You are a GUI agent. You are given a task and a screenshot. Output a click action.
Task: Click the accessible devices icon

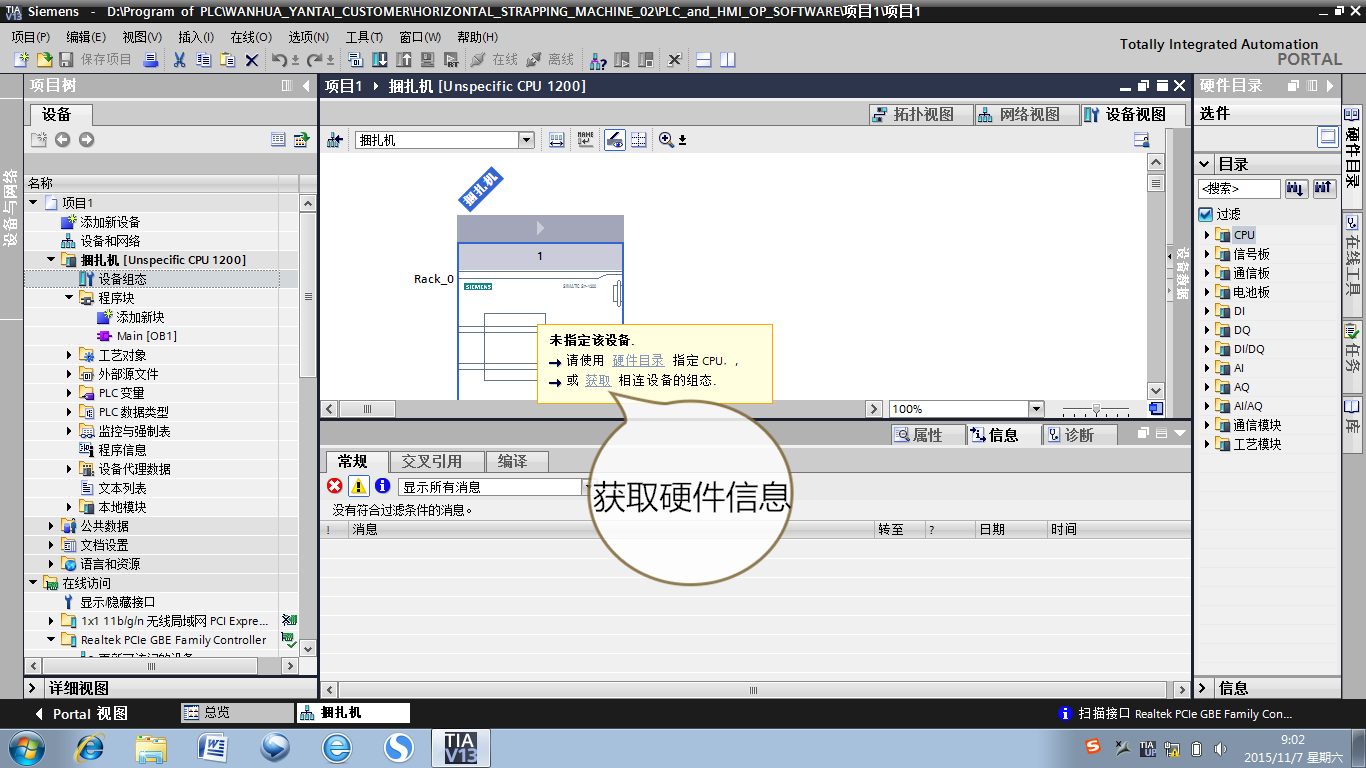[x=597, y=60]
